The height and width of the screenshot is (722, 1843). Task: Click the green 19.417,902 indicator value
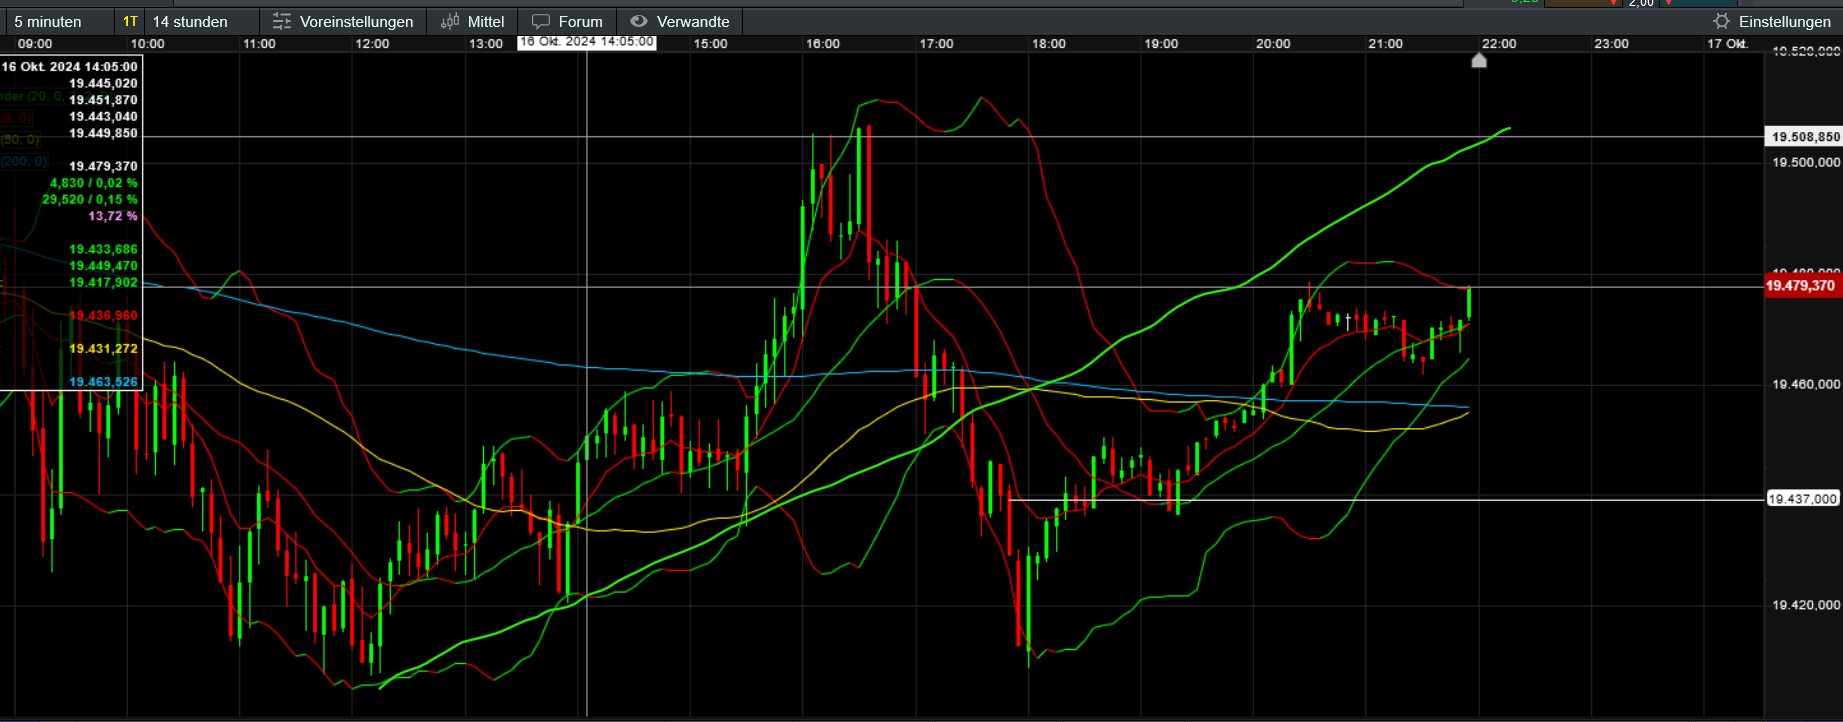pos(103,283)
